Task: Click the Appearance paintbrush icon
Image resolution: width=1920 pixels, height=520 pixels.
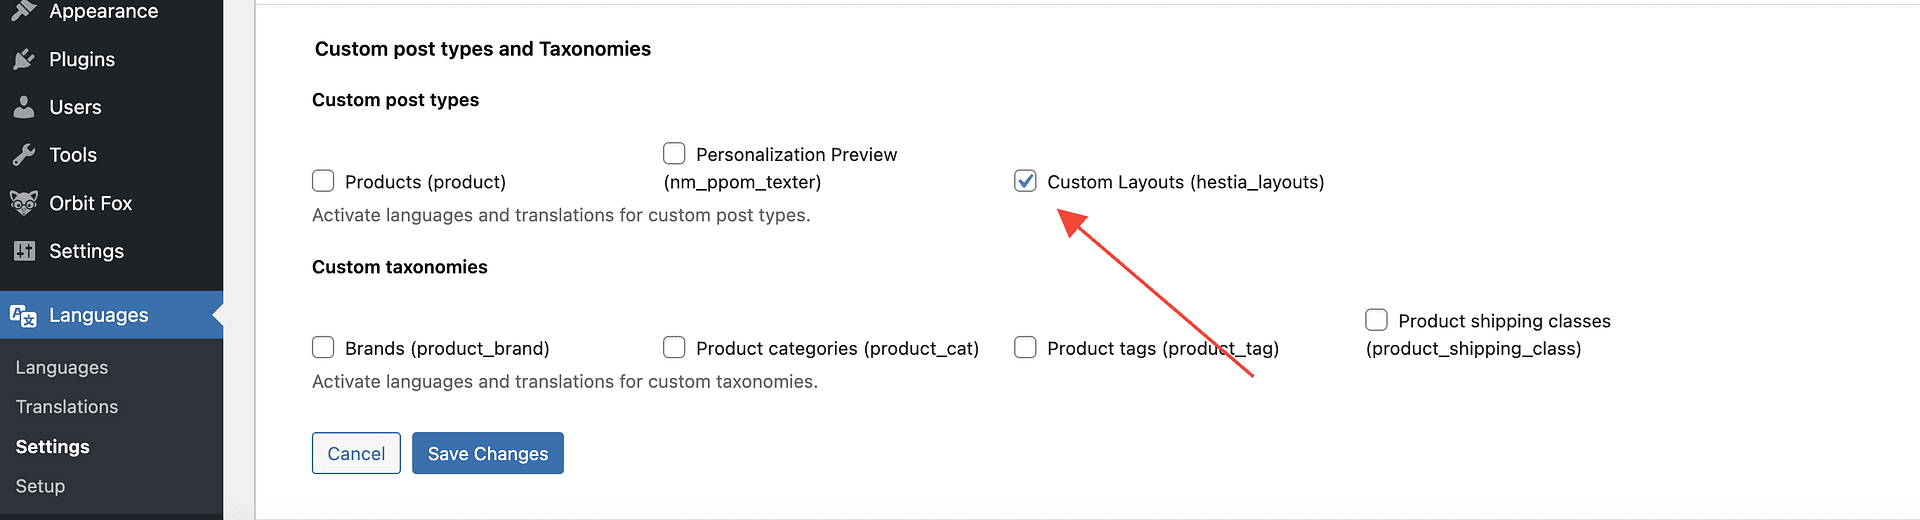Action: (24, 10)
